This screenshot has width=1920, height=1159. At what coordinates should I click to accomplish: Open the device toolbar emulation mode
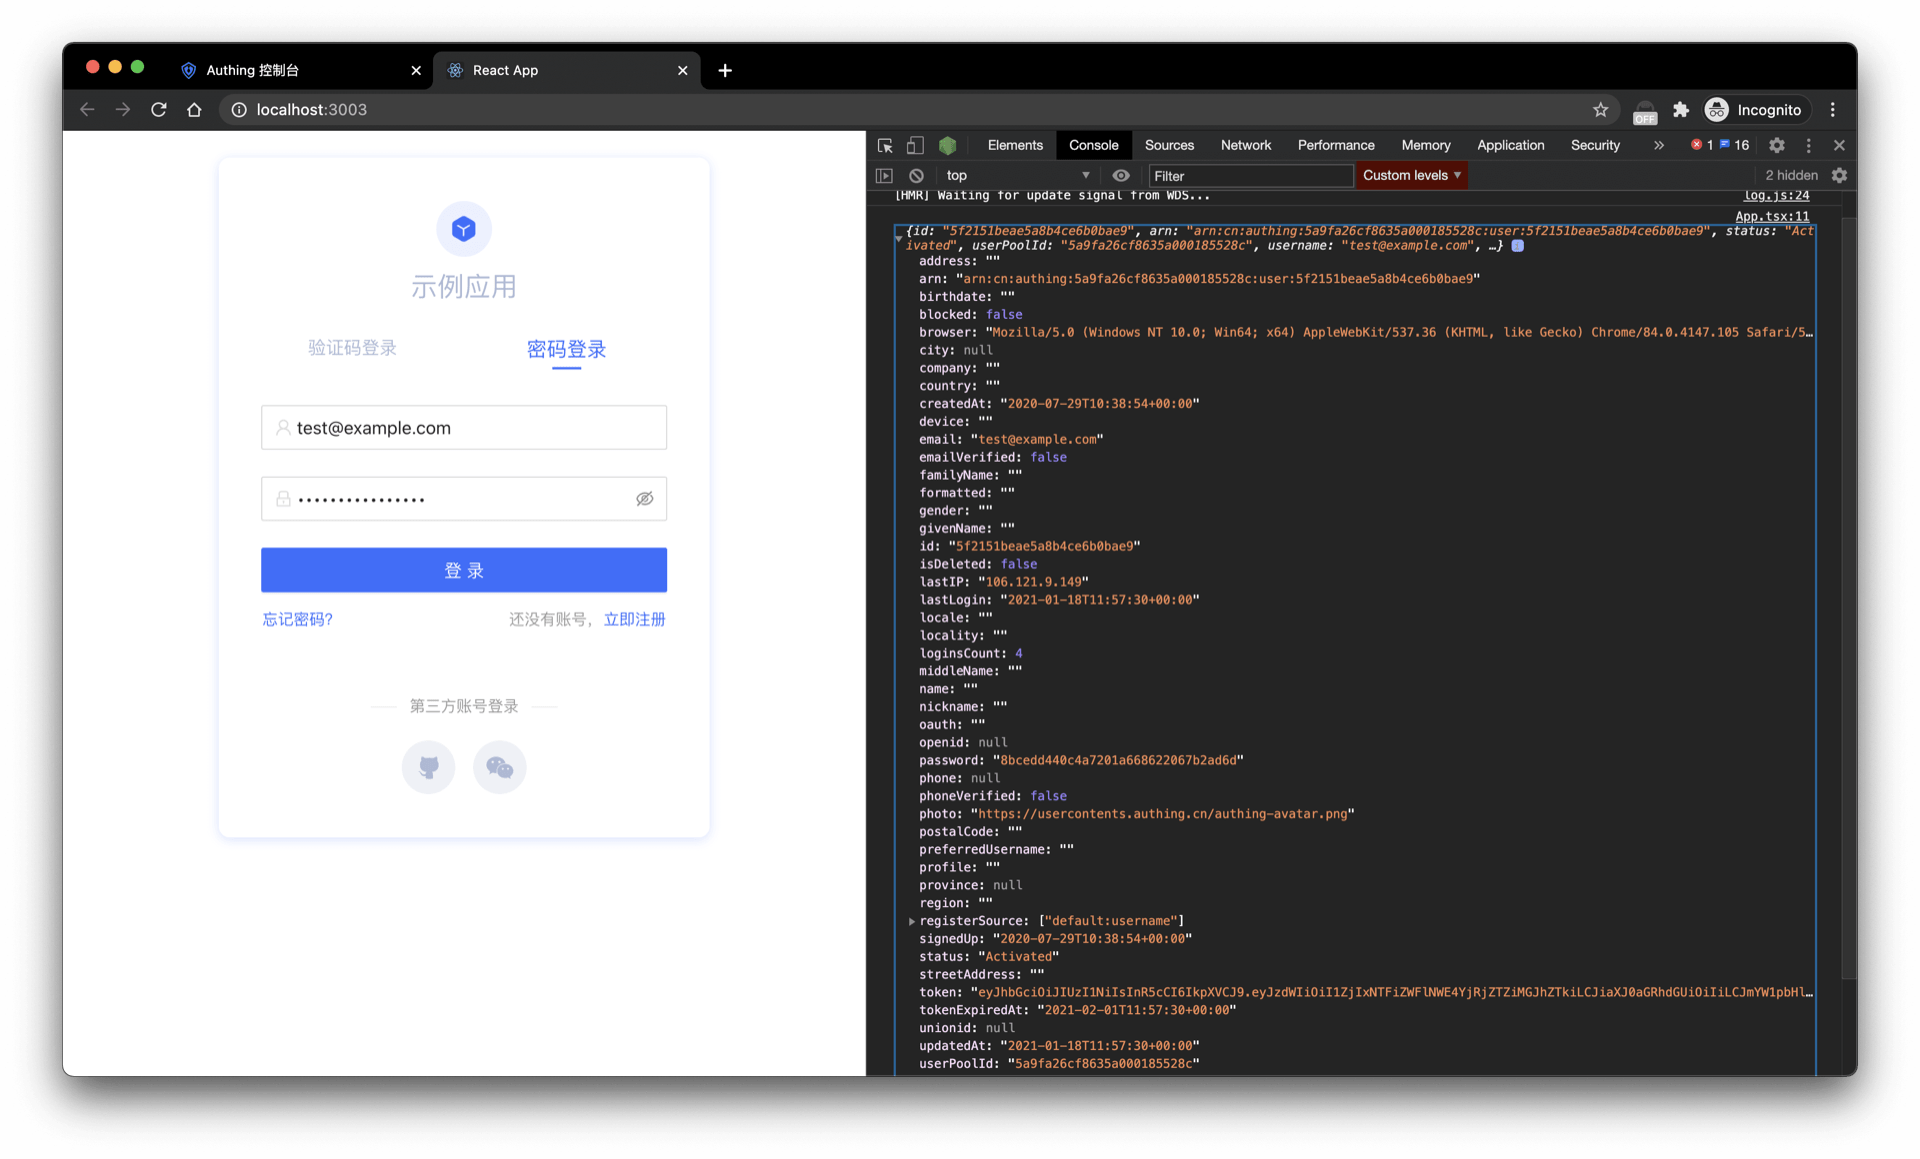pyautogui.click(x=914, y=145)
